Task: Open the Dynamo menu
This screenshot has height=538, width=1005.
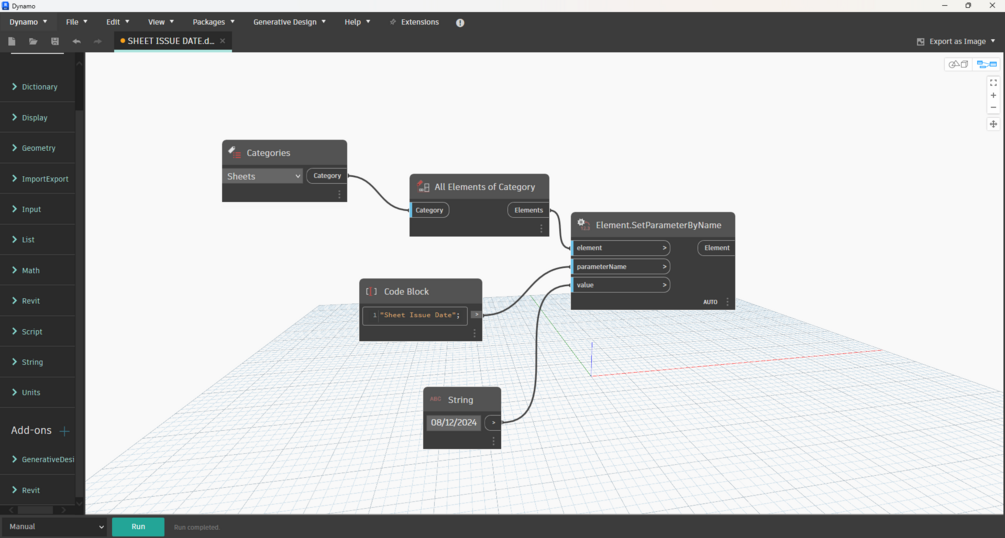Action: tap(28, 22)
